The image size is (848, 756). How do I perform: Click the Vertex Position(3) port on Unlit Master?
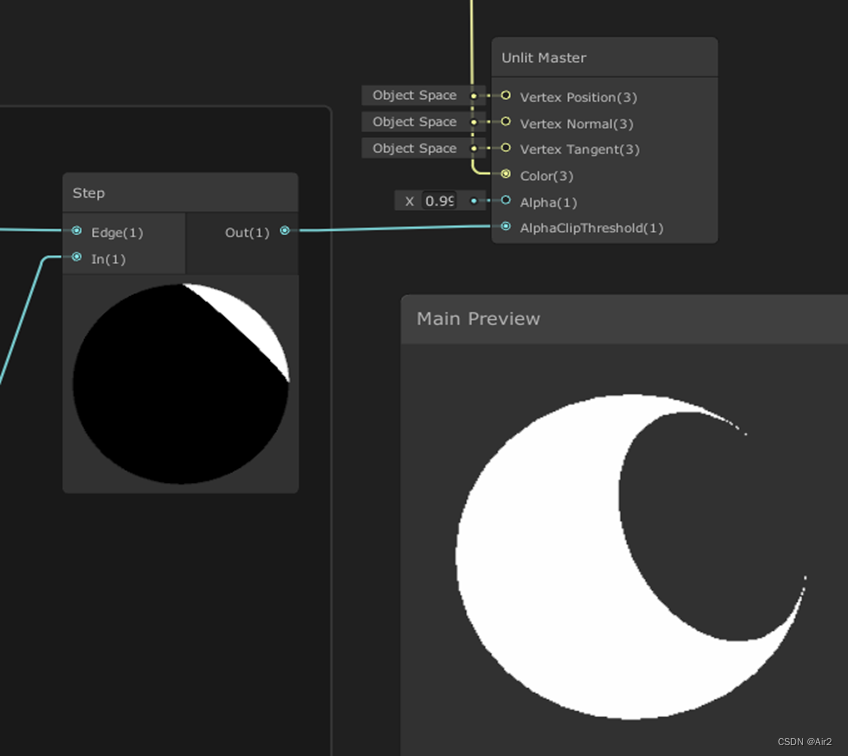click(x=506, y=96)
